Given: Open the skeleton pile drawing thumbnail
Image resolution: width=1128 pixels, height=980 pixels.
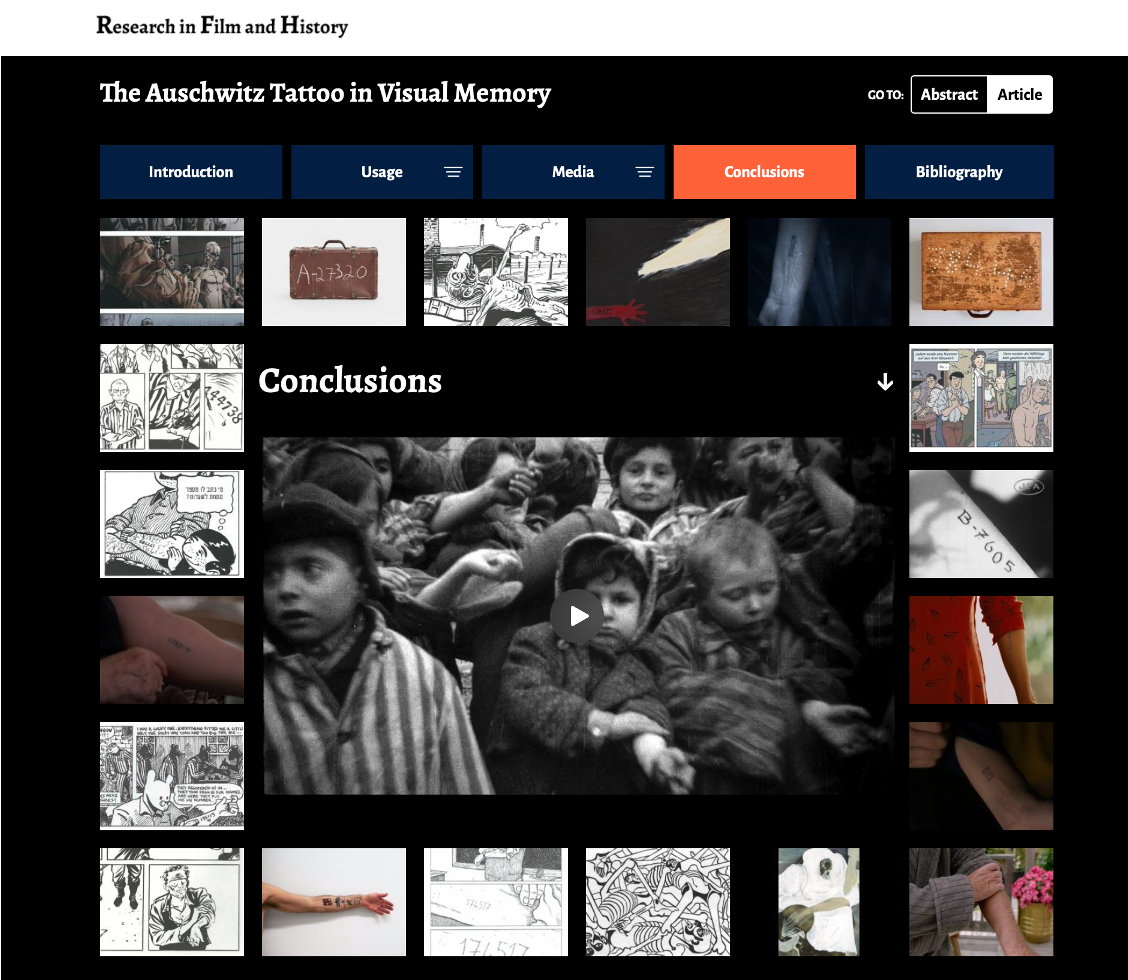Looking at the screenshot, I should click(658, 902).
